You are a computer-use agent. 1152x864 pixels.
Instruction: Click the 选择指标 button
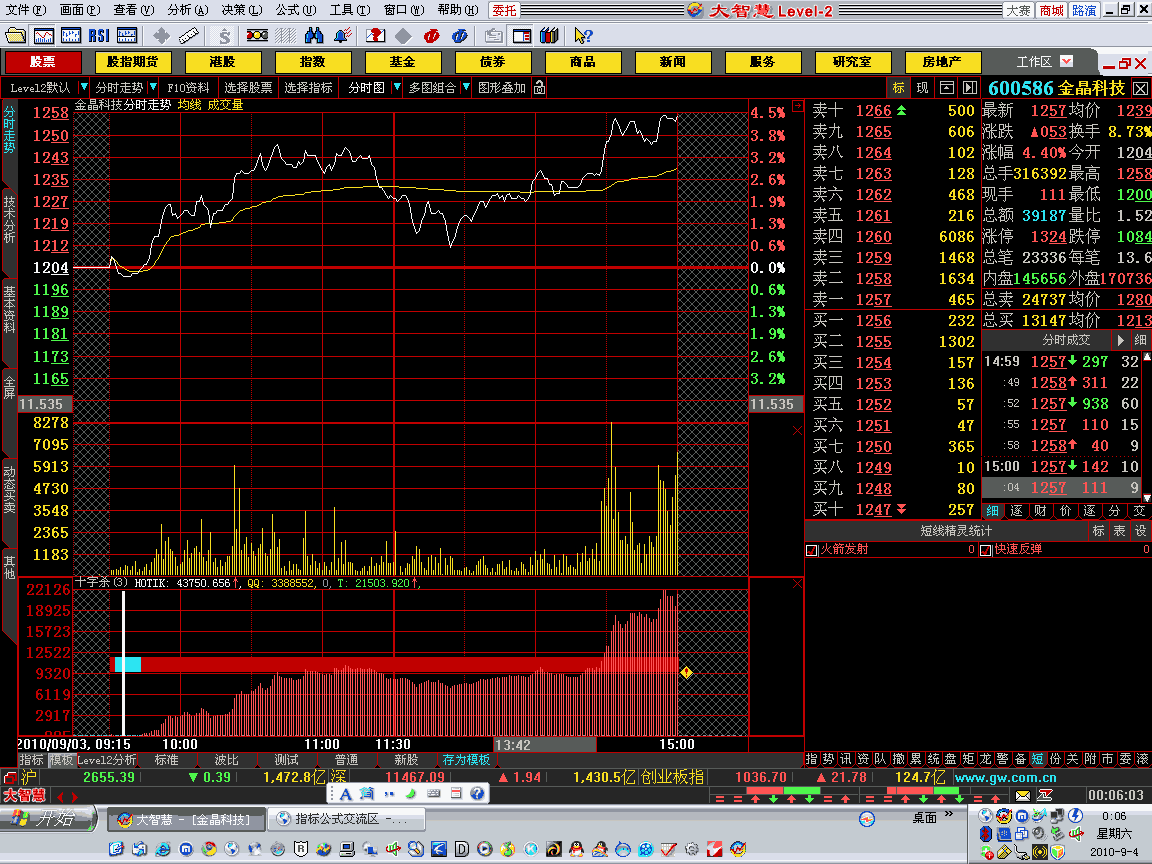coord(309,87)
